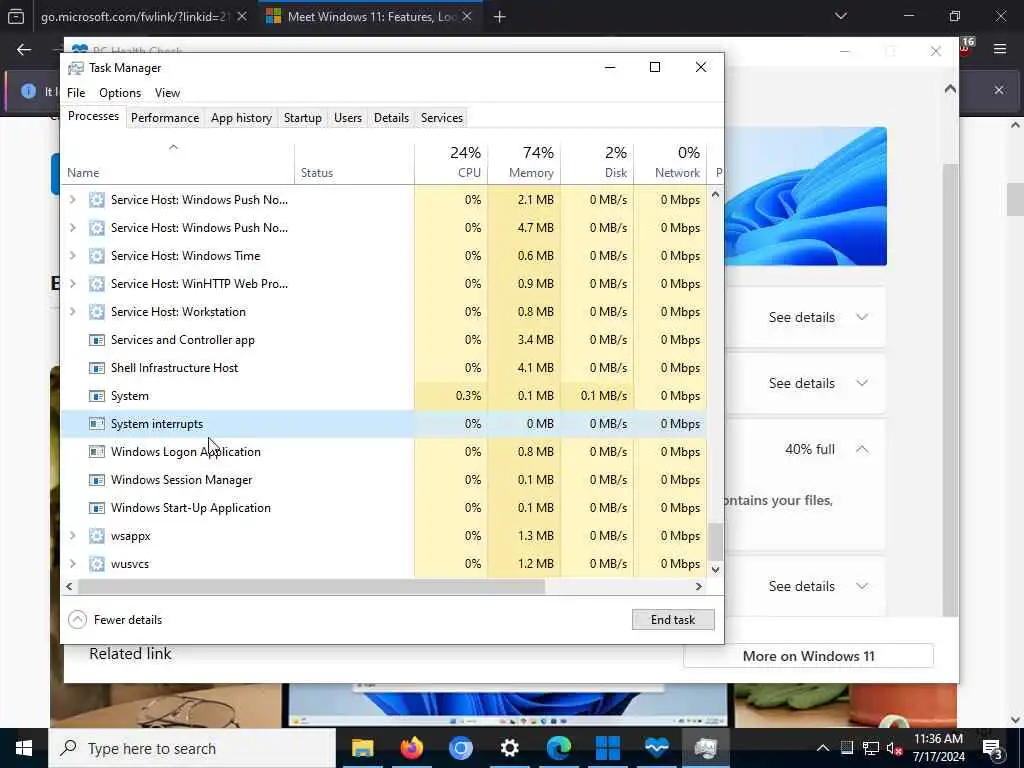Image resolution: width=1024 pixels, height=768 pixels.
Task: Open the Windows Start menu
Action: click(24, 748)
